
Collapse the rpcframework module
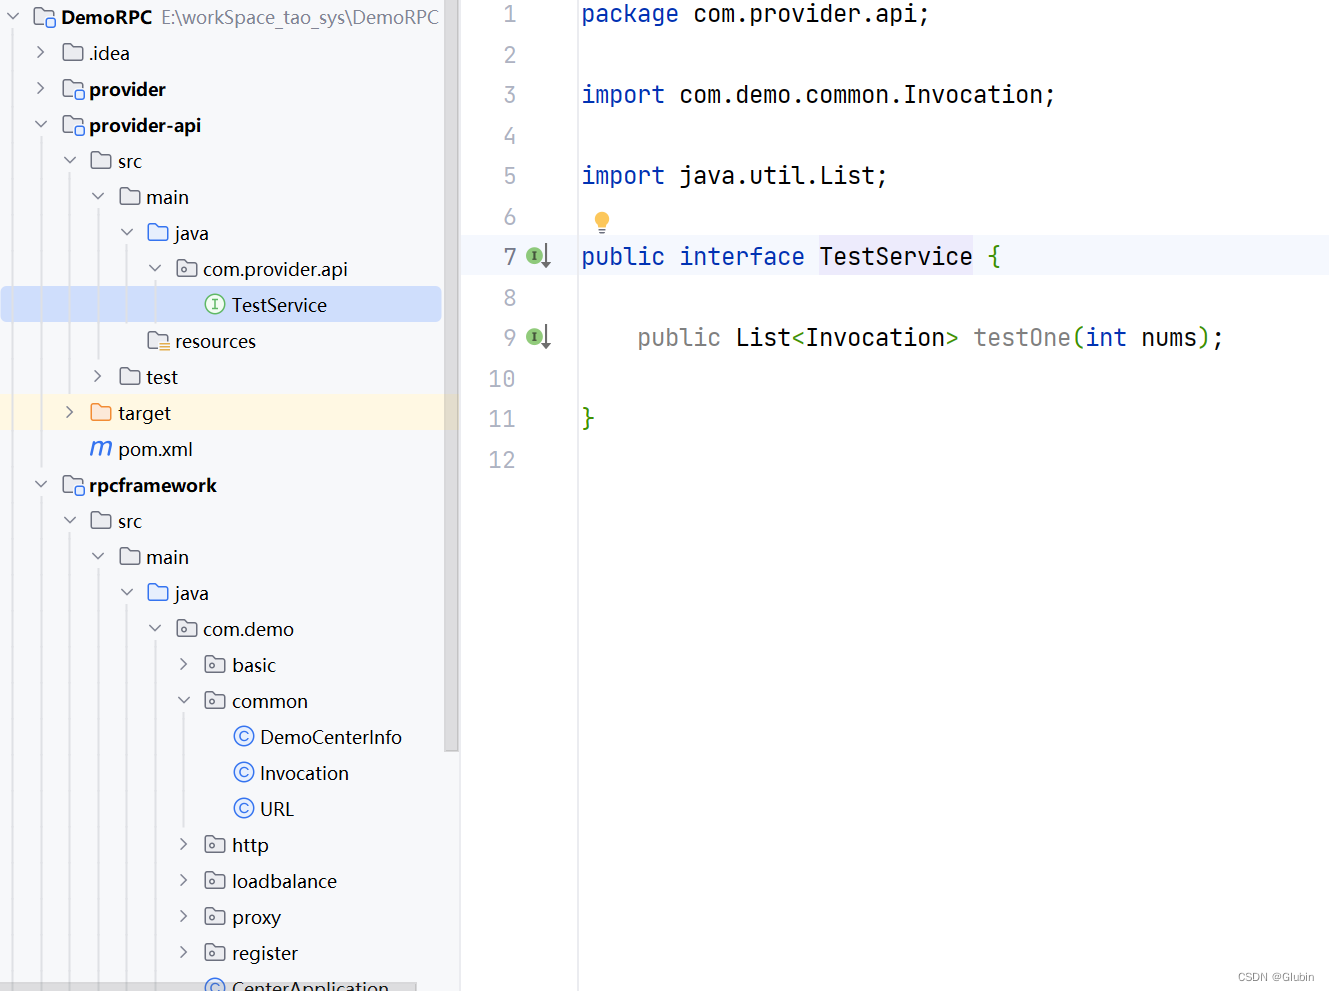tap(41, 484)
